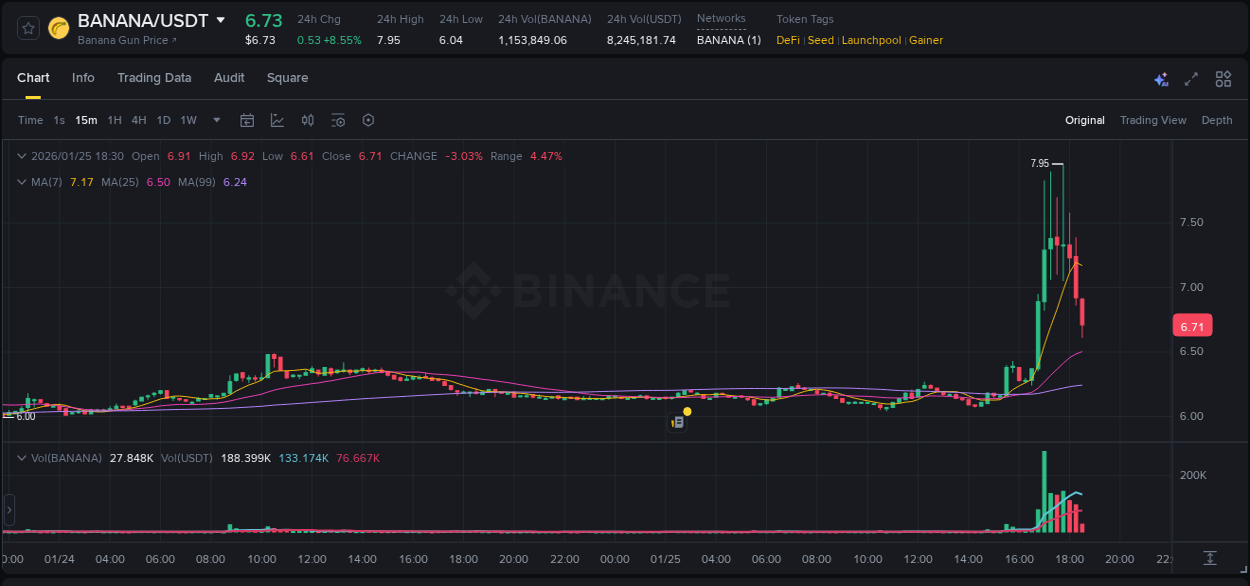Open the extra timeframes dropdown arrow
This screenshot has height=586, width=1250.
(214, 120)
